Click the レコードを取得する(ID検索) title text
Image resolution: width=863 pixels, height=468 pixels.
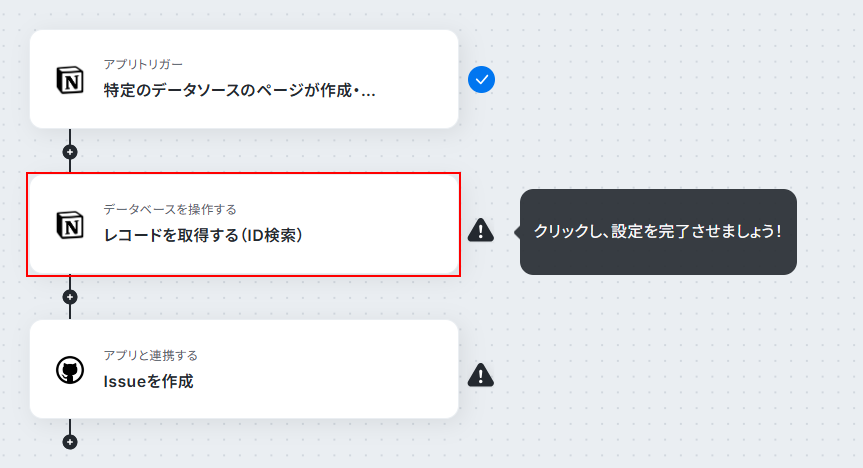(203, 236)
